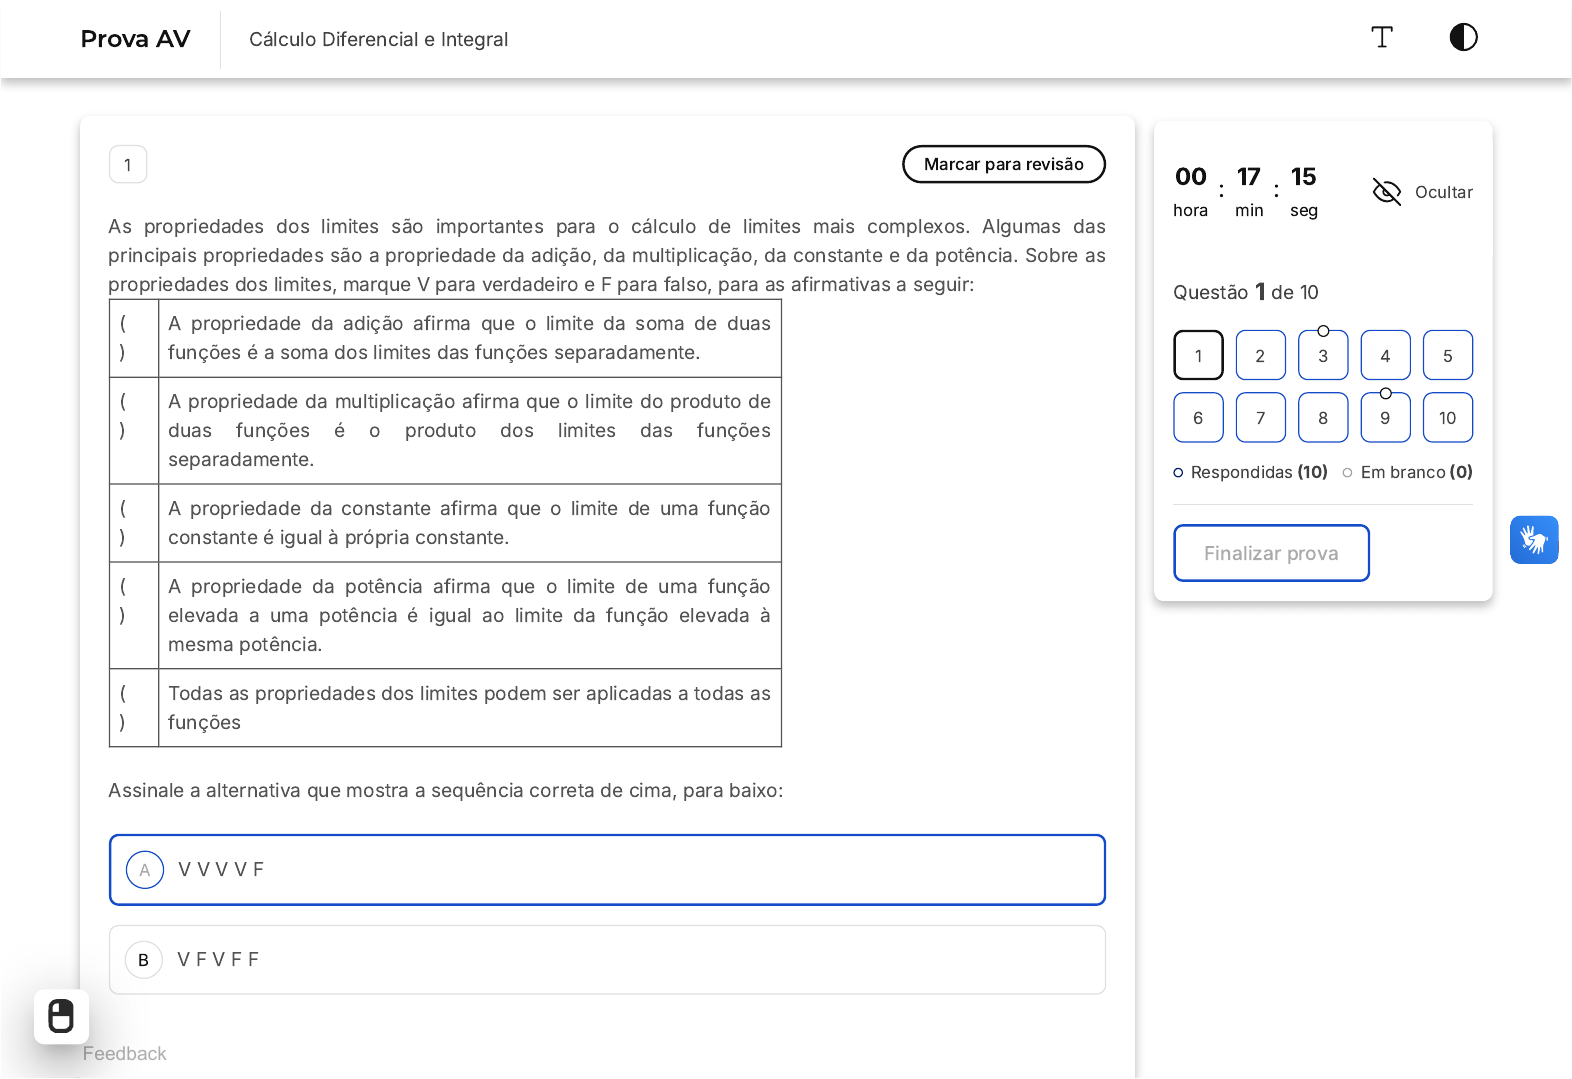Image resolution: width=1572 pixels, height=1079 pixels.
Task: Click the Prova AV title
Action: (x=135, y=39)
